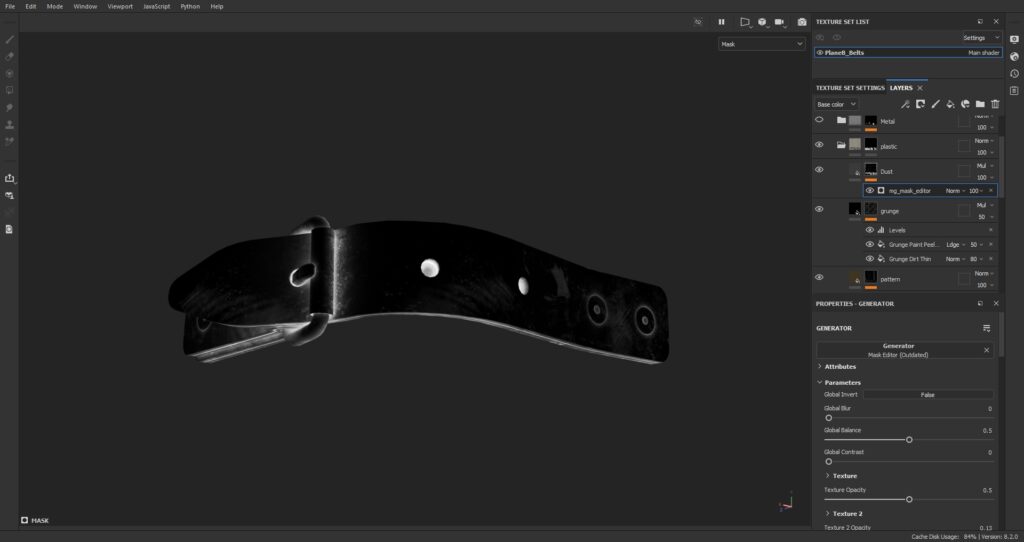
Task: Open the File menu
Action: click(10, 7)
